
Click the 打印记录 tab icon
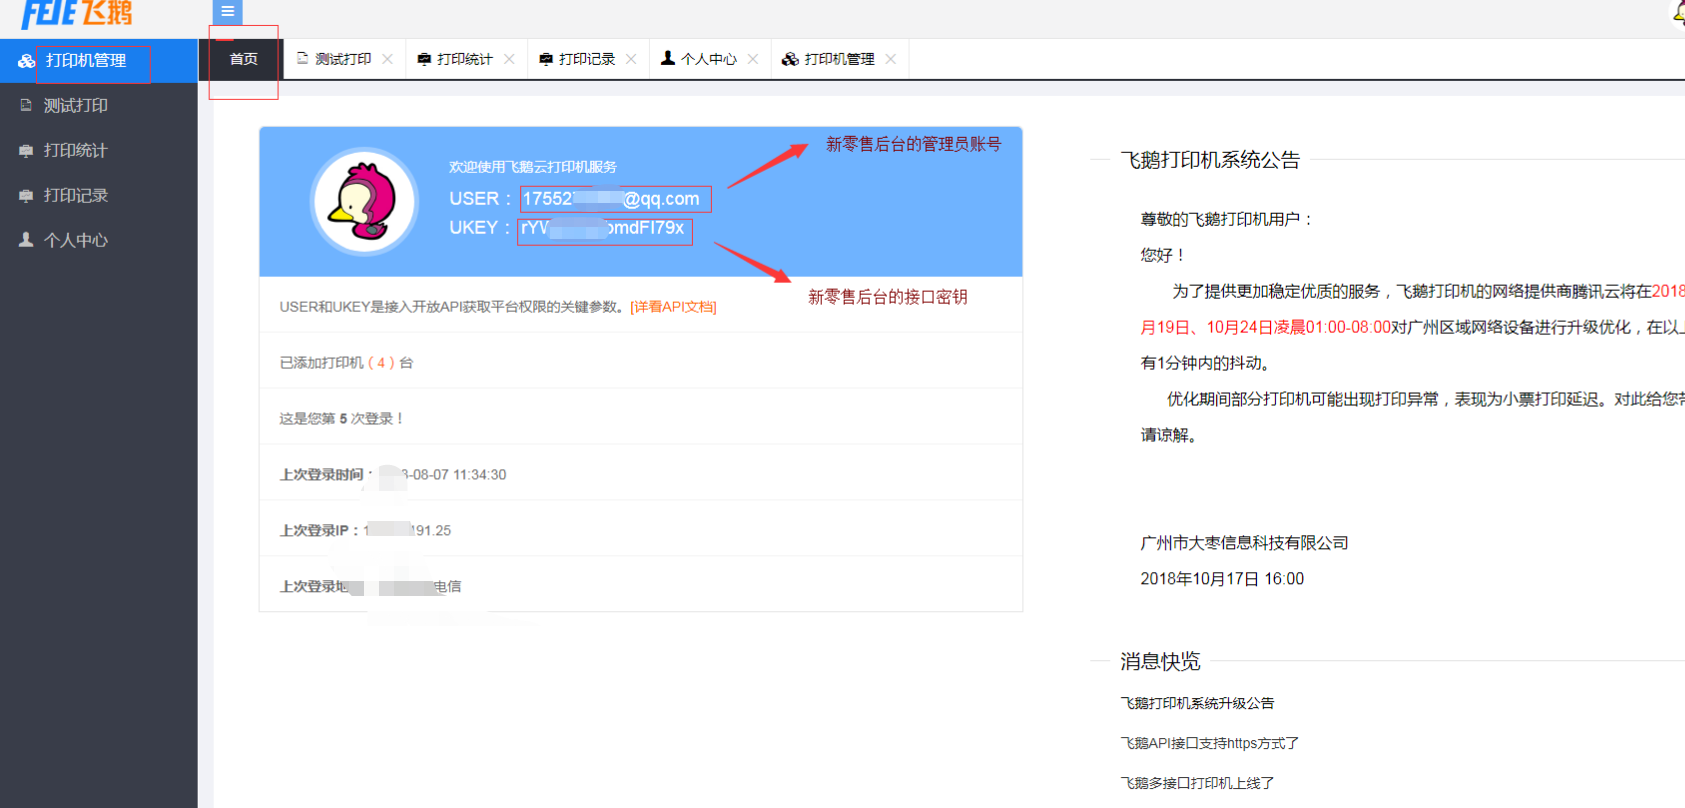click(546, 59)
